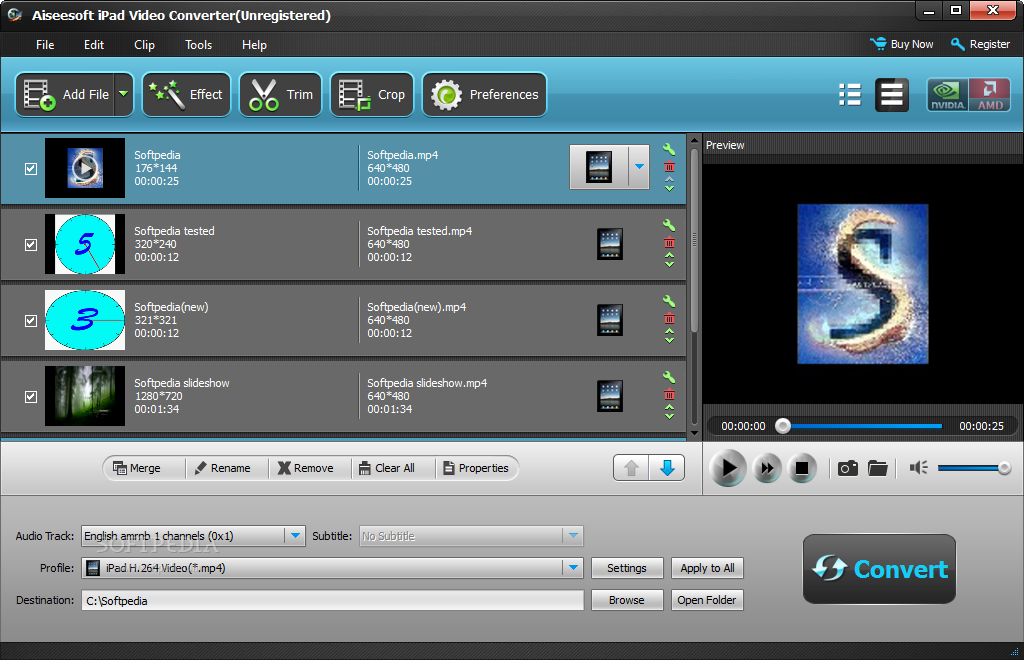Viewport: 1024px width, 660px height.
Task: Move selected file down with blue arrow
Action: coord(667,468)
